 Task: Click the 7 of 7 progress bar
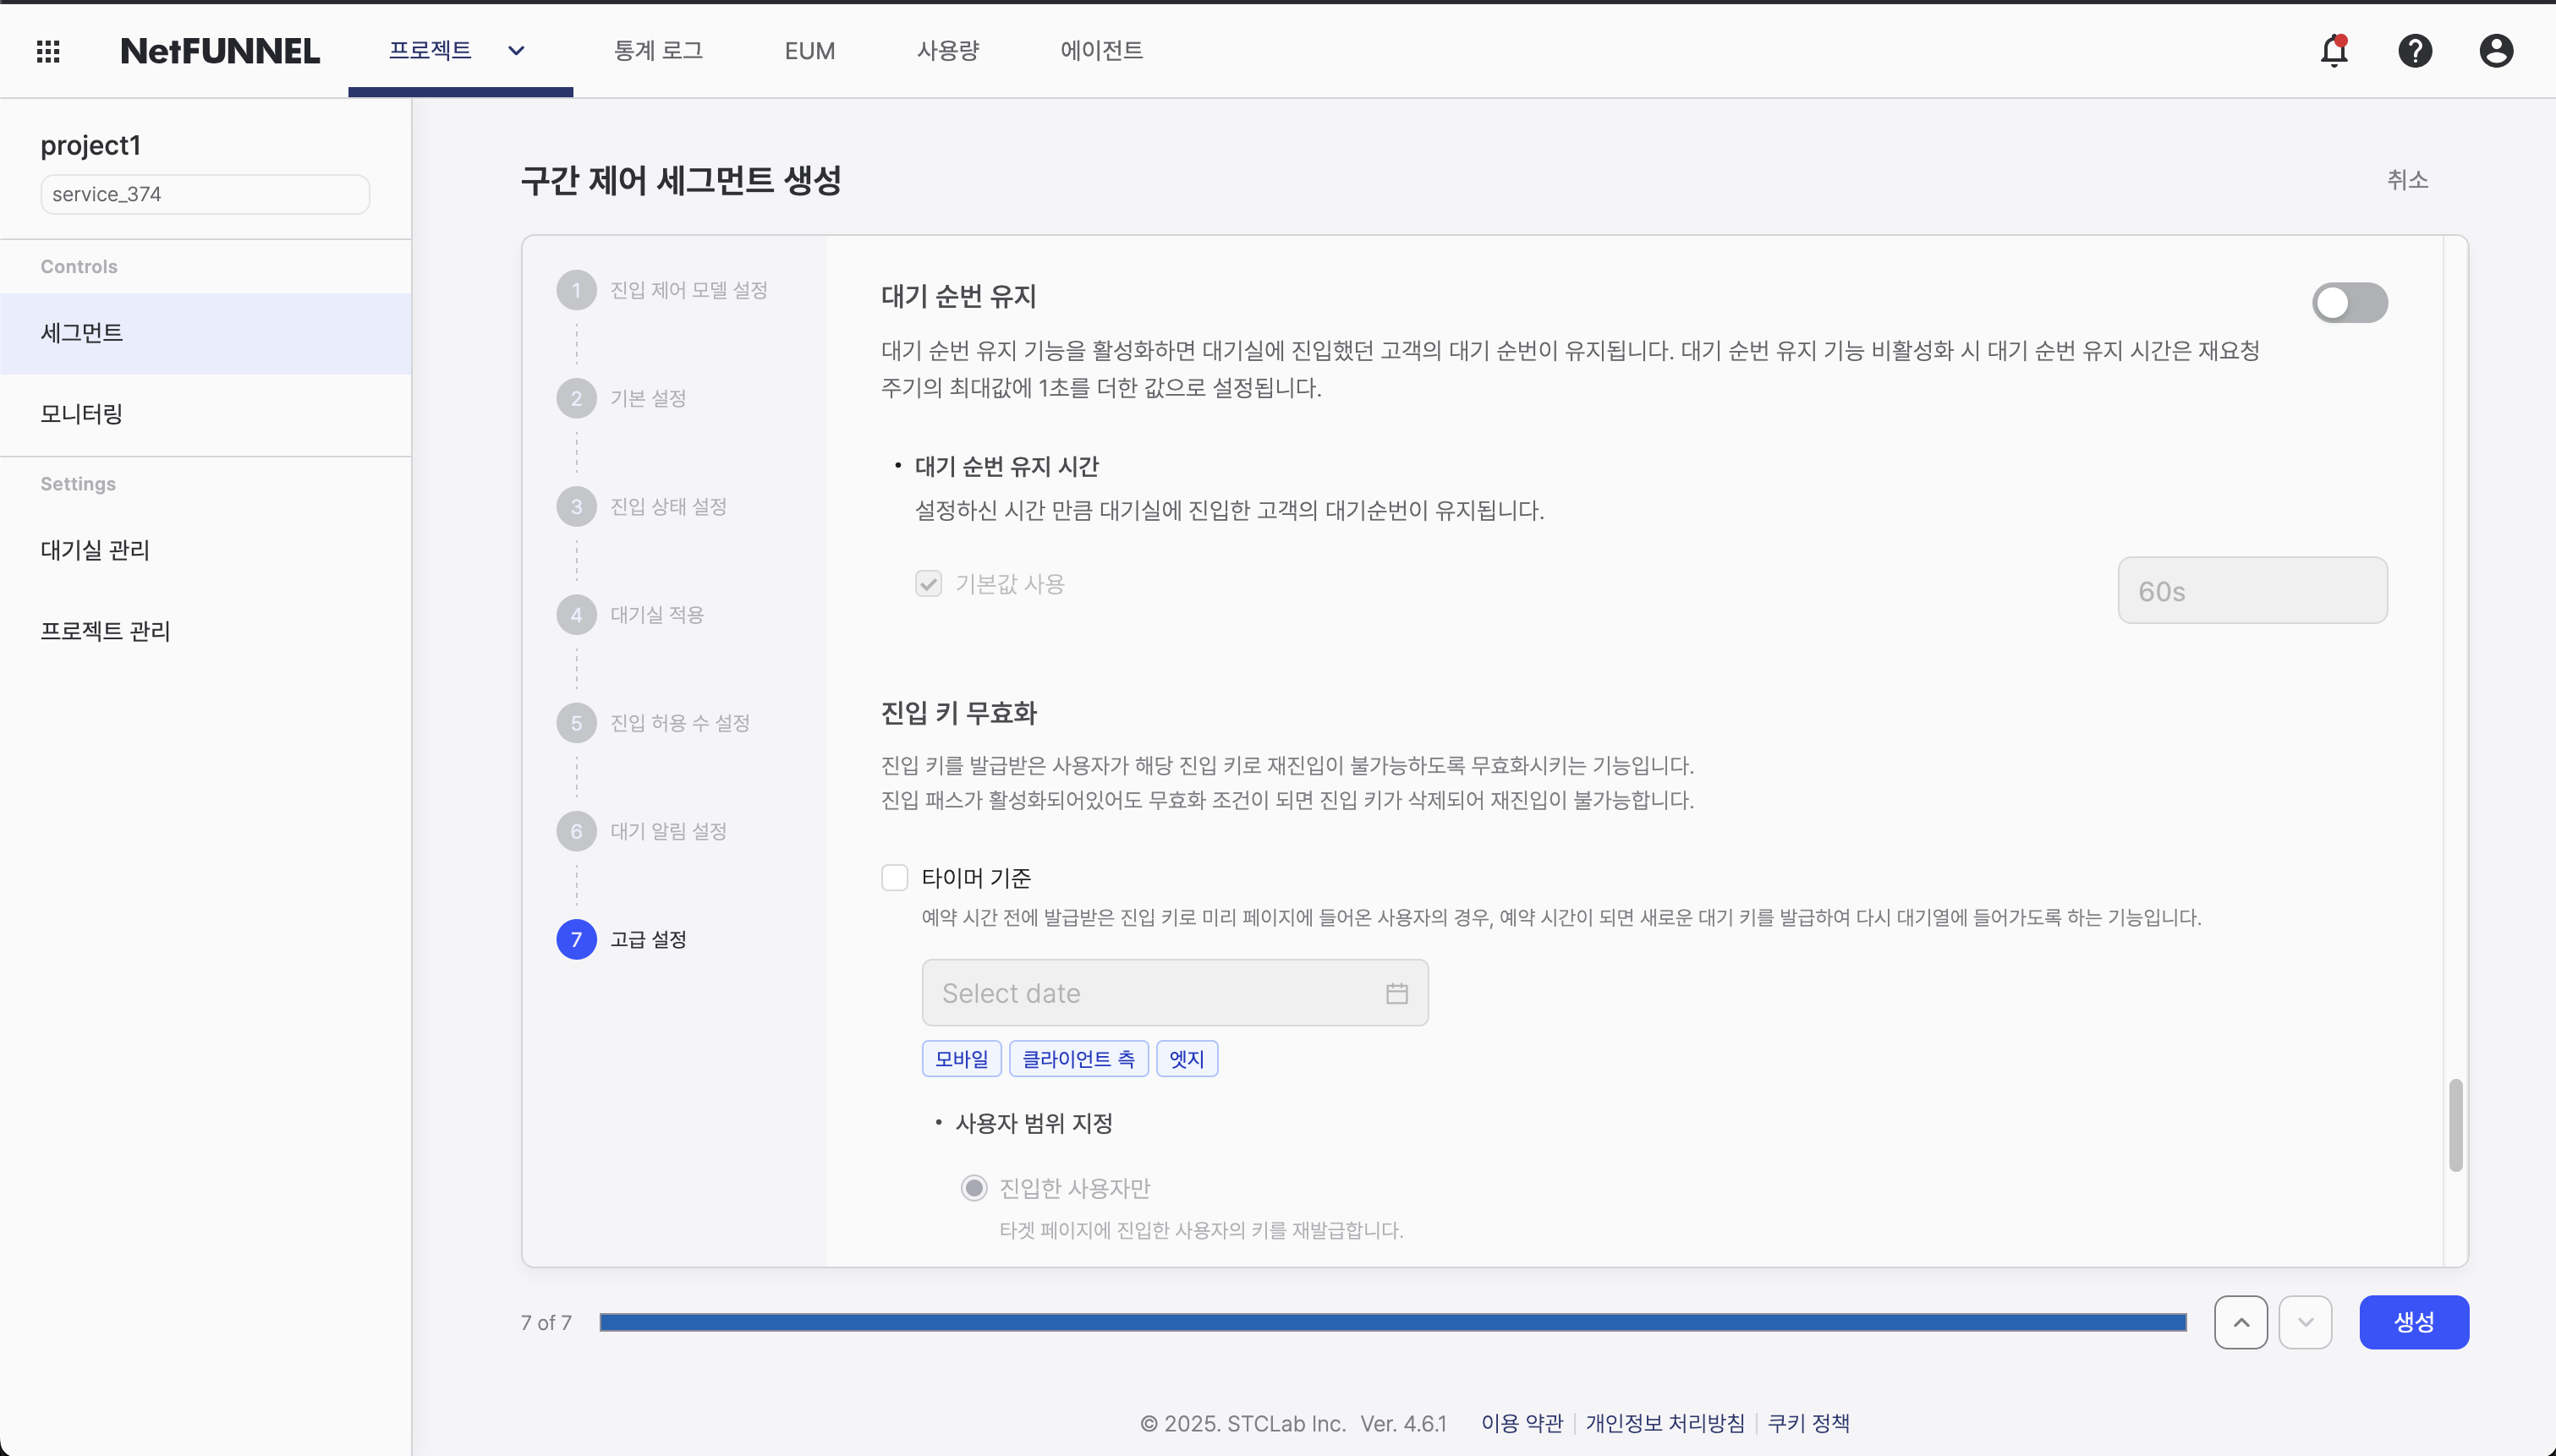click(1392, 1322)
